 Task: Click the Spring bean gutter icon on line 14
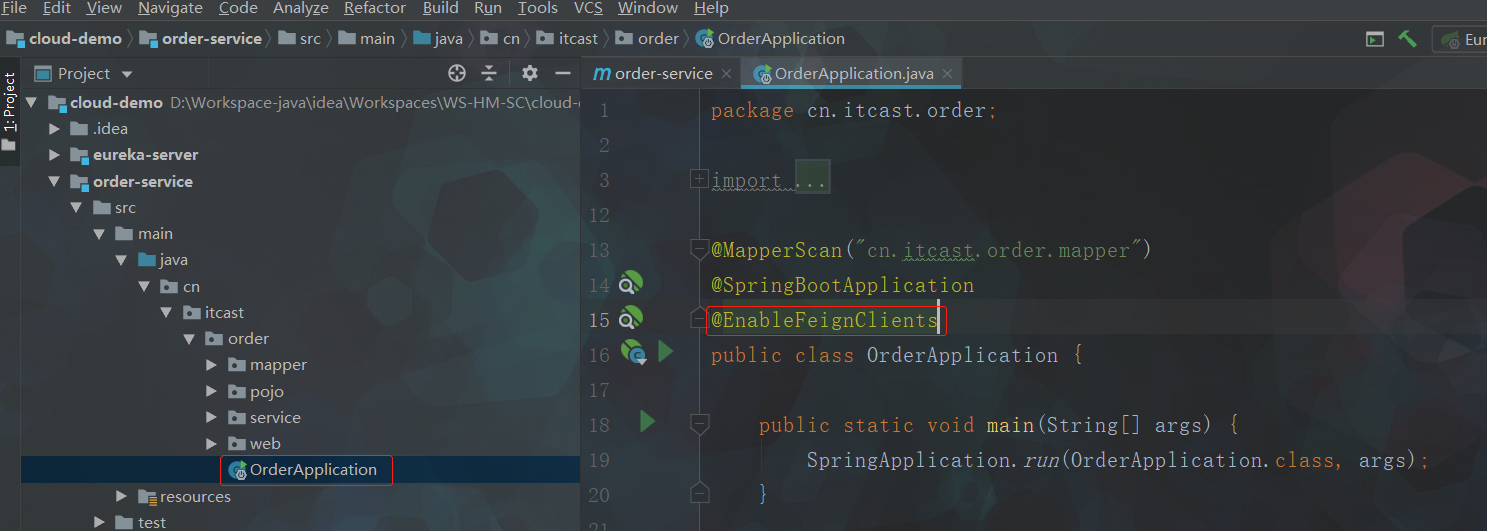pyautogui.click(x=631, y=284)
